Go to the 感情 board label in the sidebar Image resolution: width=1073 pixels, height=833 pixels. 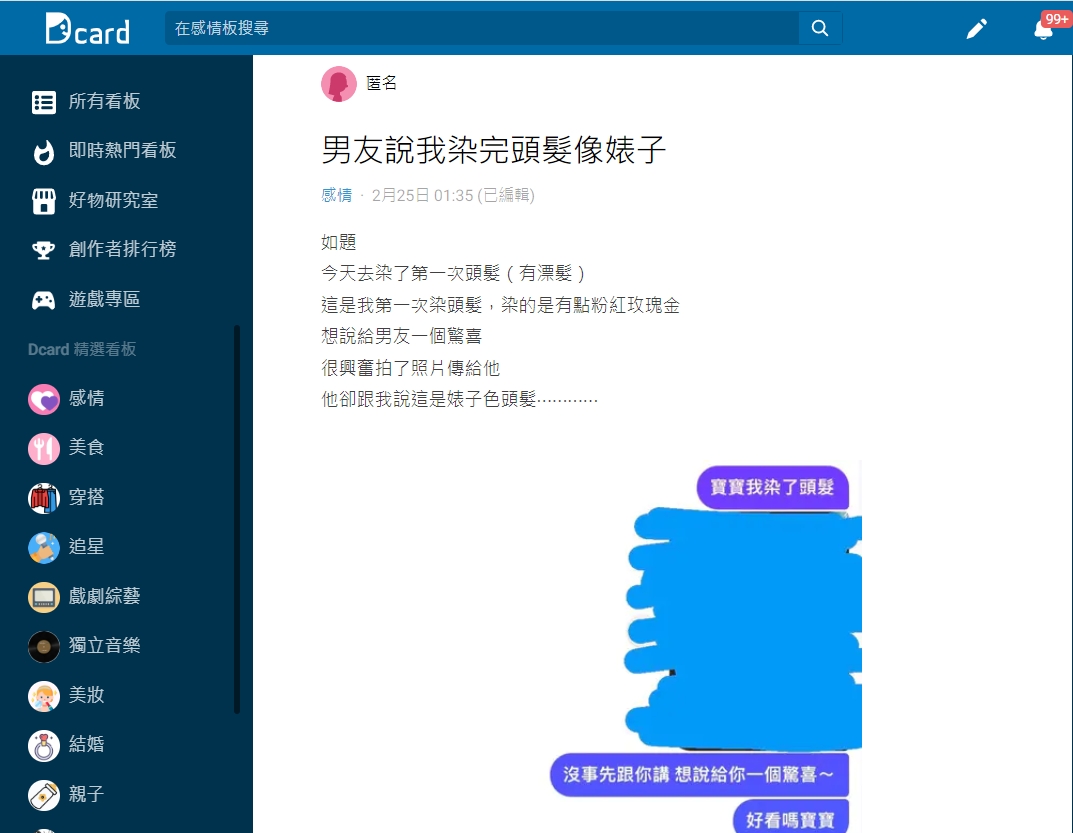click(x=86, y=398)
